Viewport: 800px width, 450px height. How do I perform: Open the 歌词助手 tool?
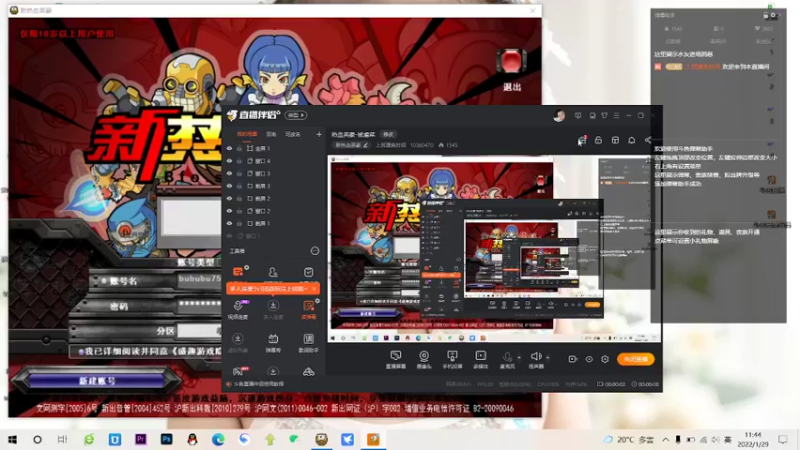coord(309,342)
